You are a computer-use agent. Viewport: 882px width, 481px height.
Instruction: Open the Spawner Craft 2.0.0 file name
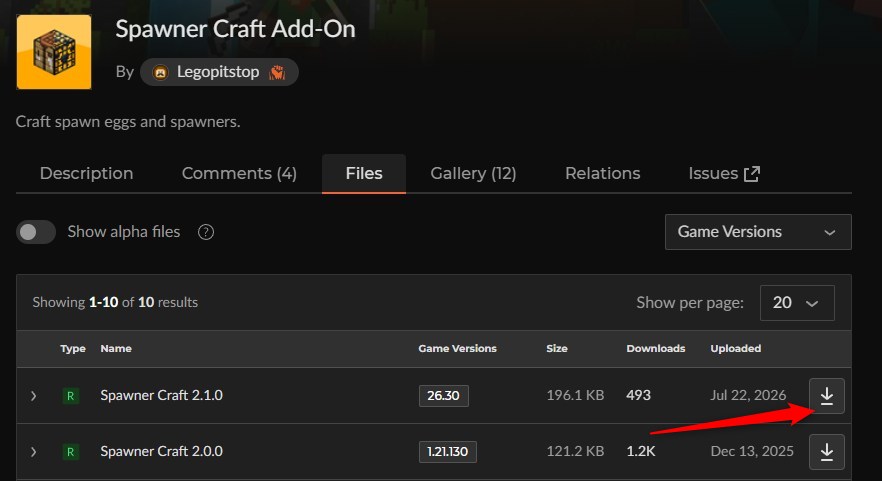(161, 452)
